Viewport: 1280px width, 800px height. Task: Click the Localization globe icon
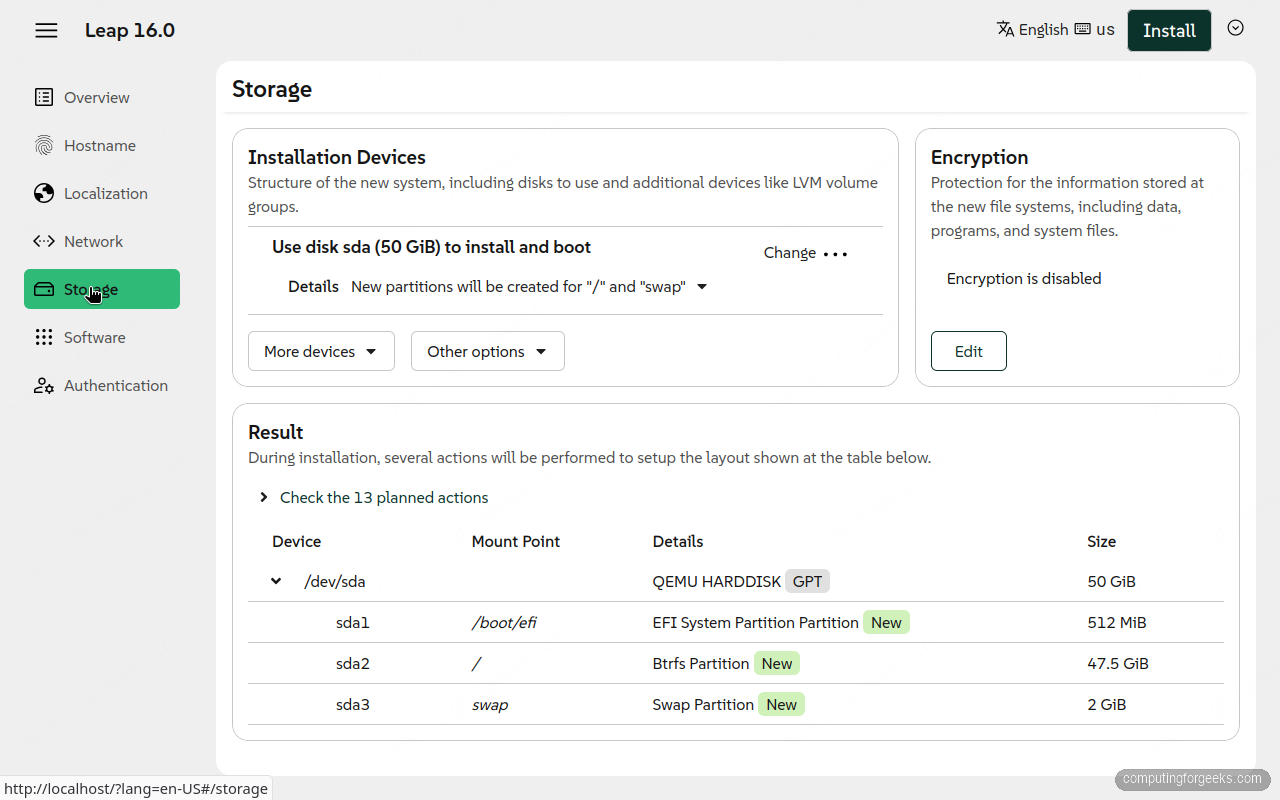[x=44, y=193]
